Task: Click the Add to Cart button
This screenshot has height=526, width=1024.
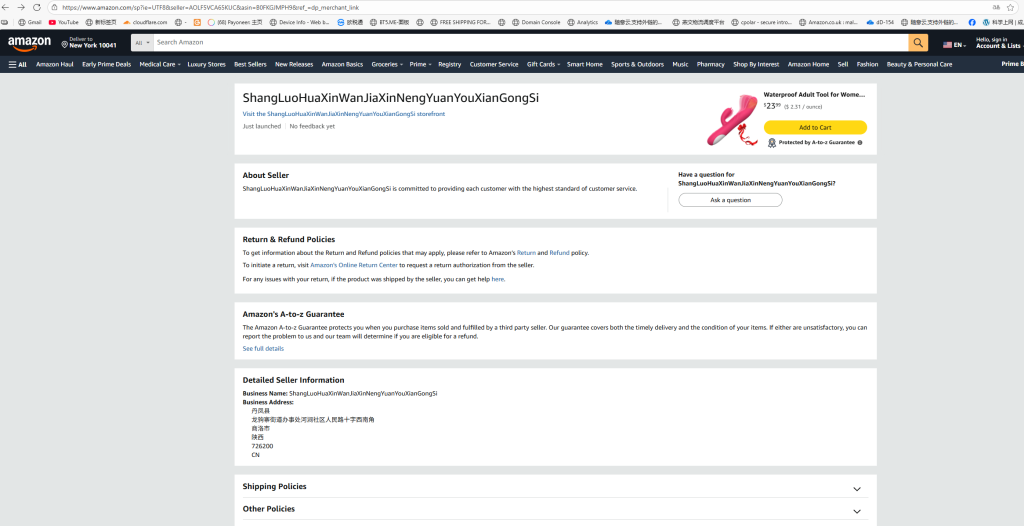Action: click(x=815, y=127)
